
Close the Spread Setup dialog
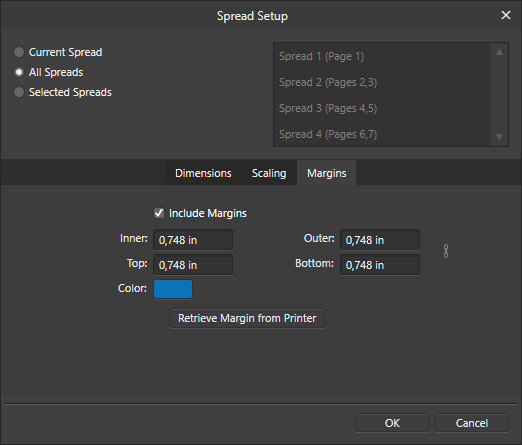[x=506, y=15]
